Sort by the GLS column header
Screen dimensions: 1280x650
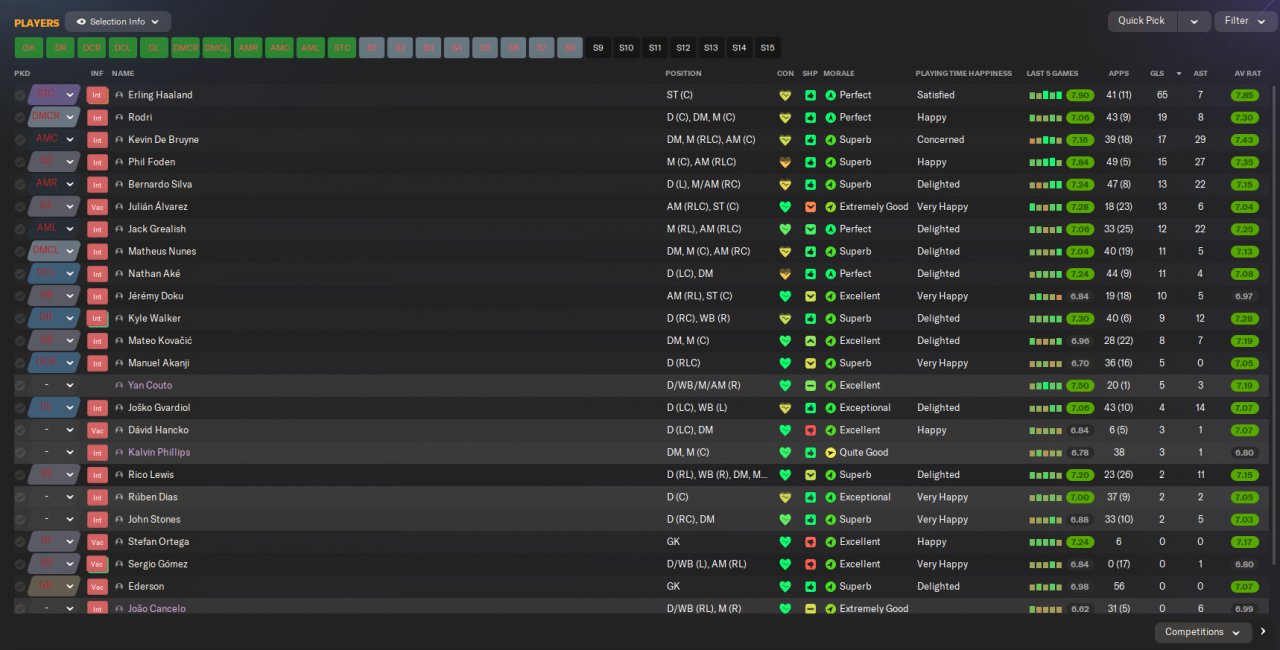click(1157, 73)
